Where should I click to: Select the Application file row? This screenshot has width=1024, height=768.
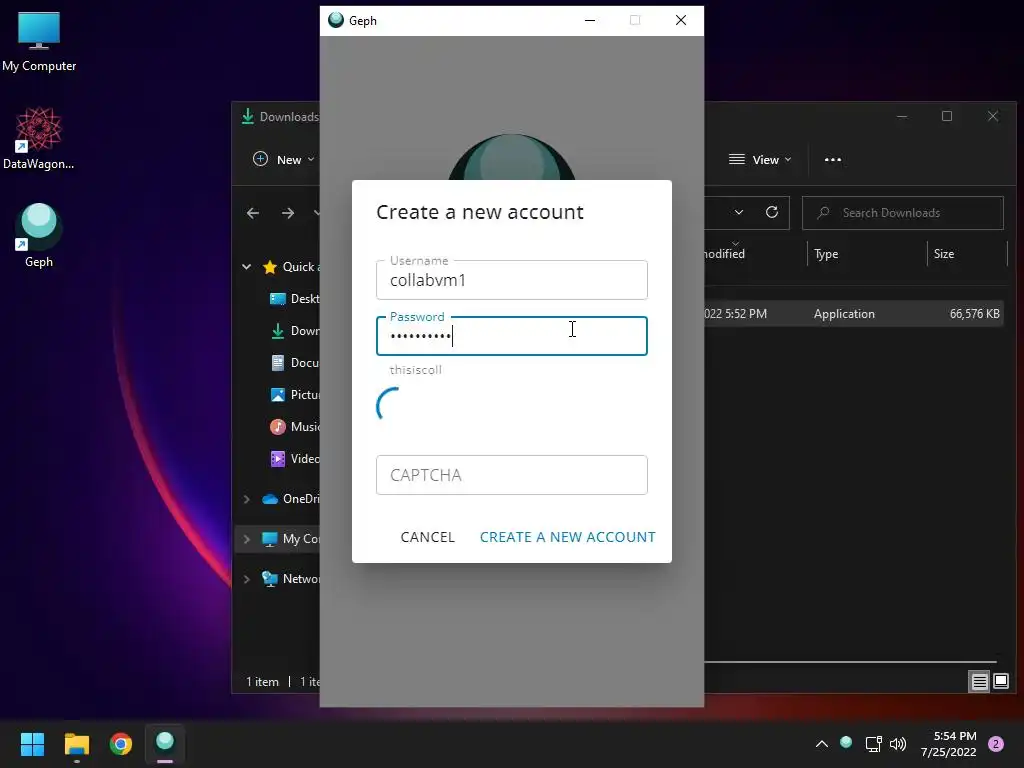coord(854,314)
